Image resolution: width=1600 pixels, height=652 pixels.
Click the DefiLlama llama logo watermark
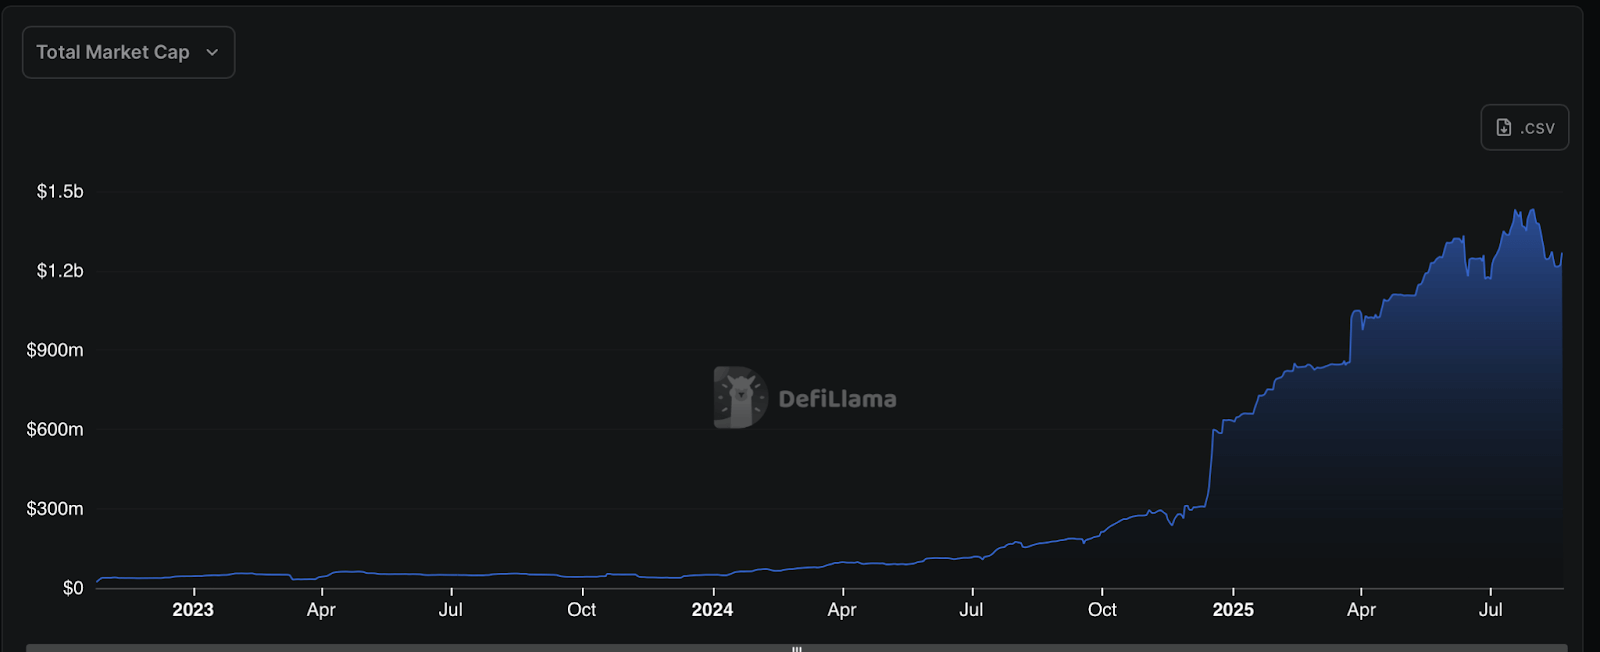(739, 397)
